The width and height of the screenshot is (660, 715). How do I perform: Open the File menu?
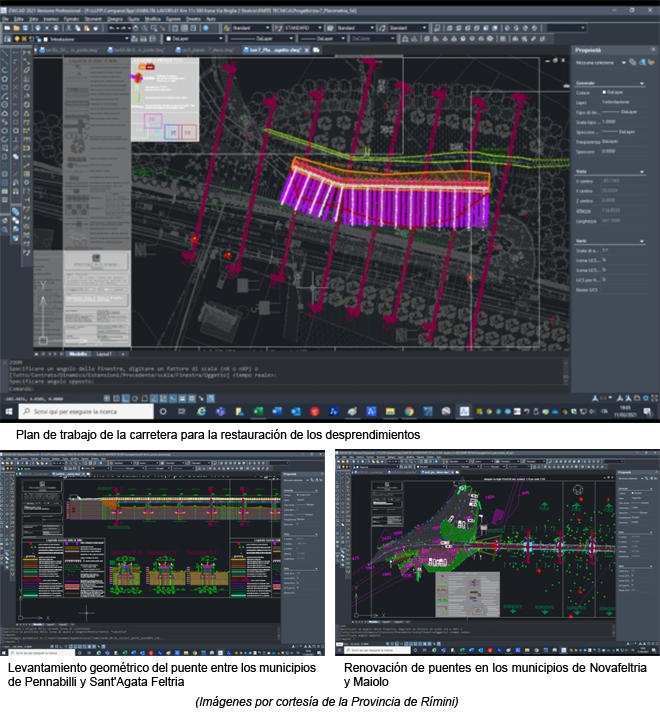click(x=5, y=19)
